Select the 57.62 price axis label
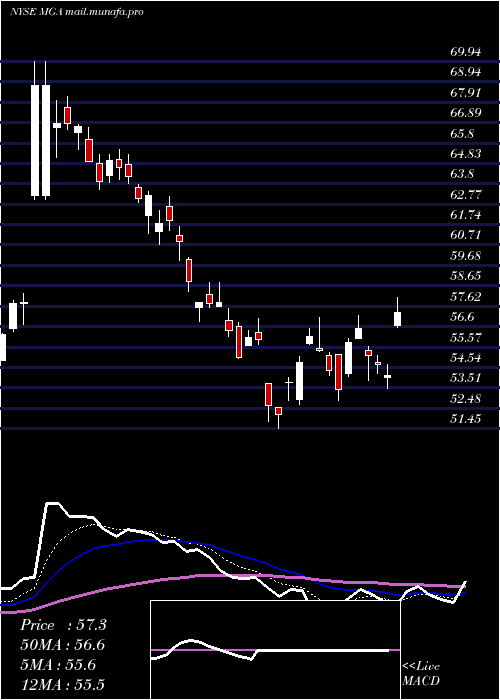This screenshot has width=500, height=700. click(466, 296)
